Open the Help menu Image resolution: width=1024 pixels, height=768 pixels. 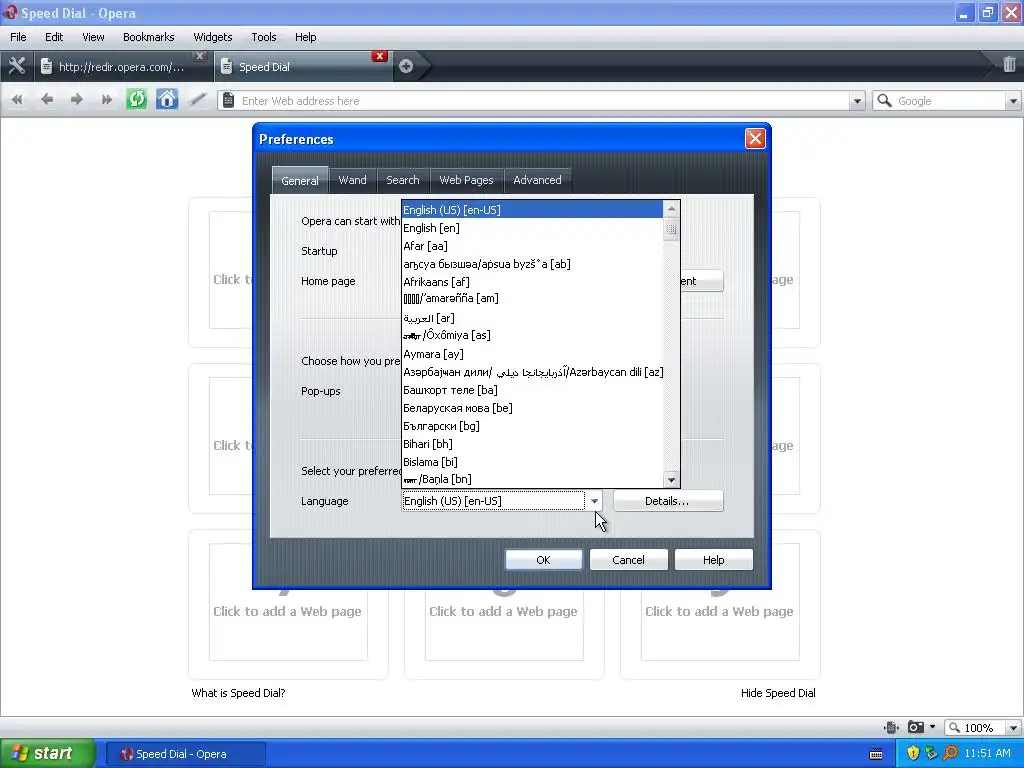[x=305, y=37]
